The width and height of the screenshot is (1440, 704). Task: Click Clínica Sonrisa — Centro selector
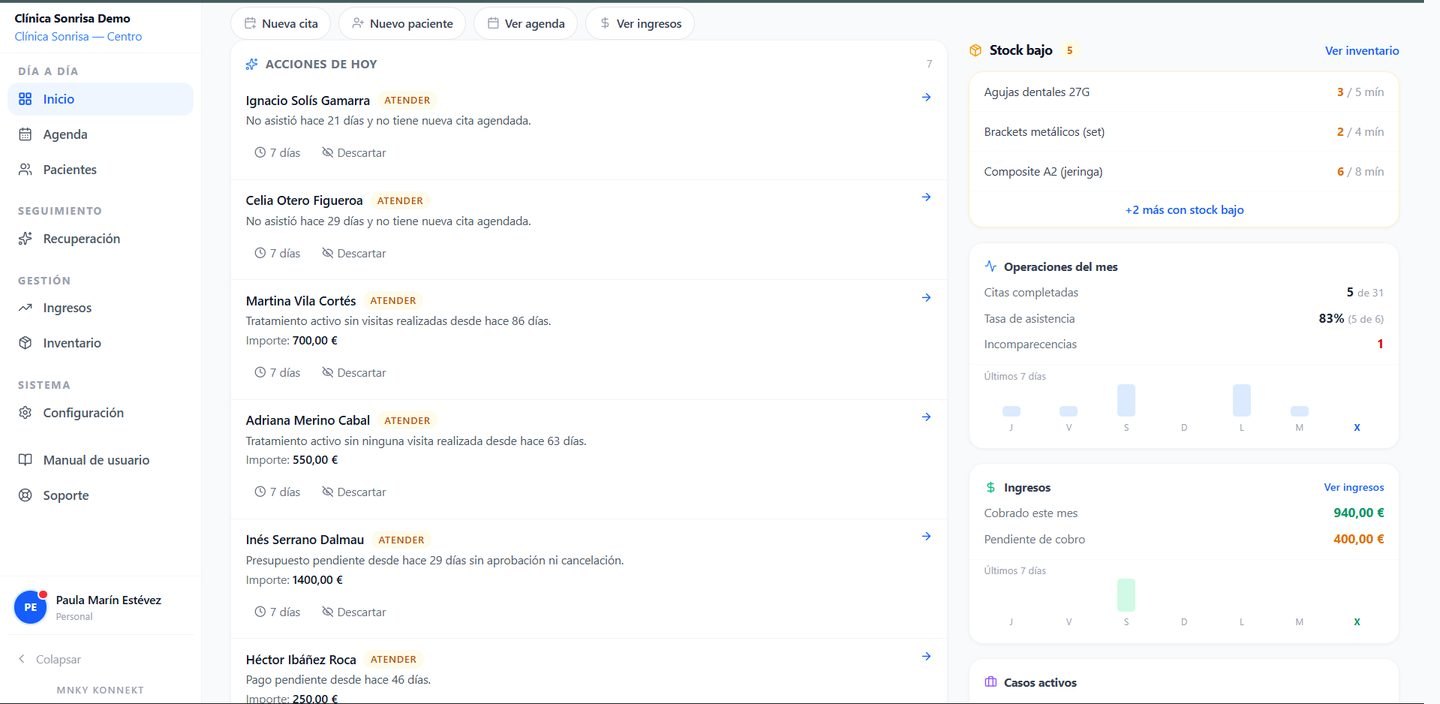point(78,36)
